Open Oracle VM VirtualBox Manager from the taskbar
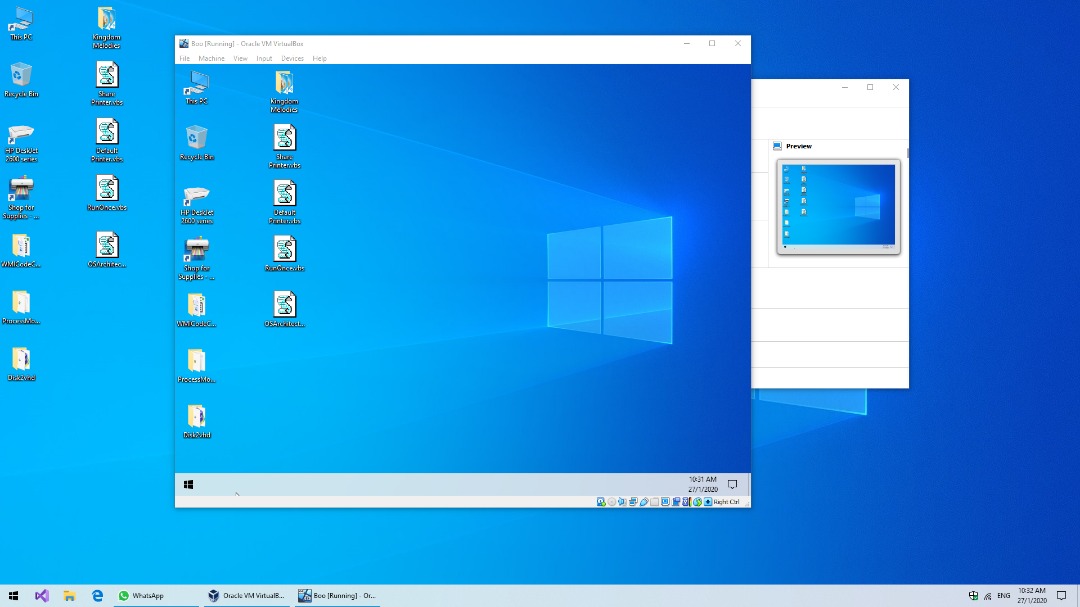The width and height of the screenshot is (1080, 607). pos(246,595)
